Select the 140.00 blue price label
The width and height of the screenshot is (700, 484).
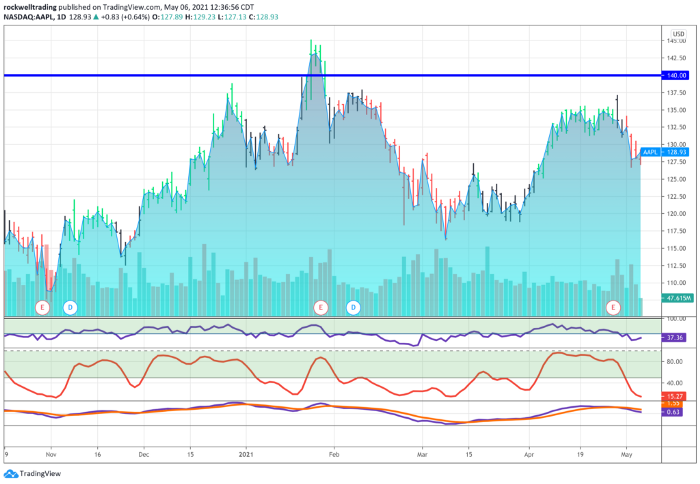coord(675,75)
